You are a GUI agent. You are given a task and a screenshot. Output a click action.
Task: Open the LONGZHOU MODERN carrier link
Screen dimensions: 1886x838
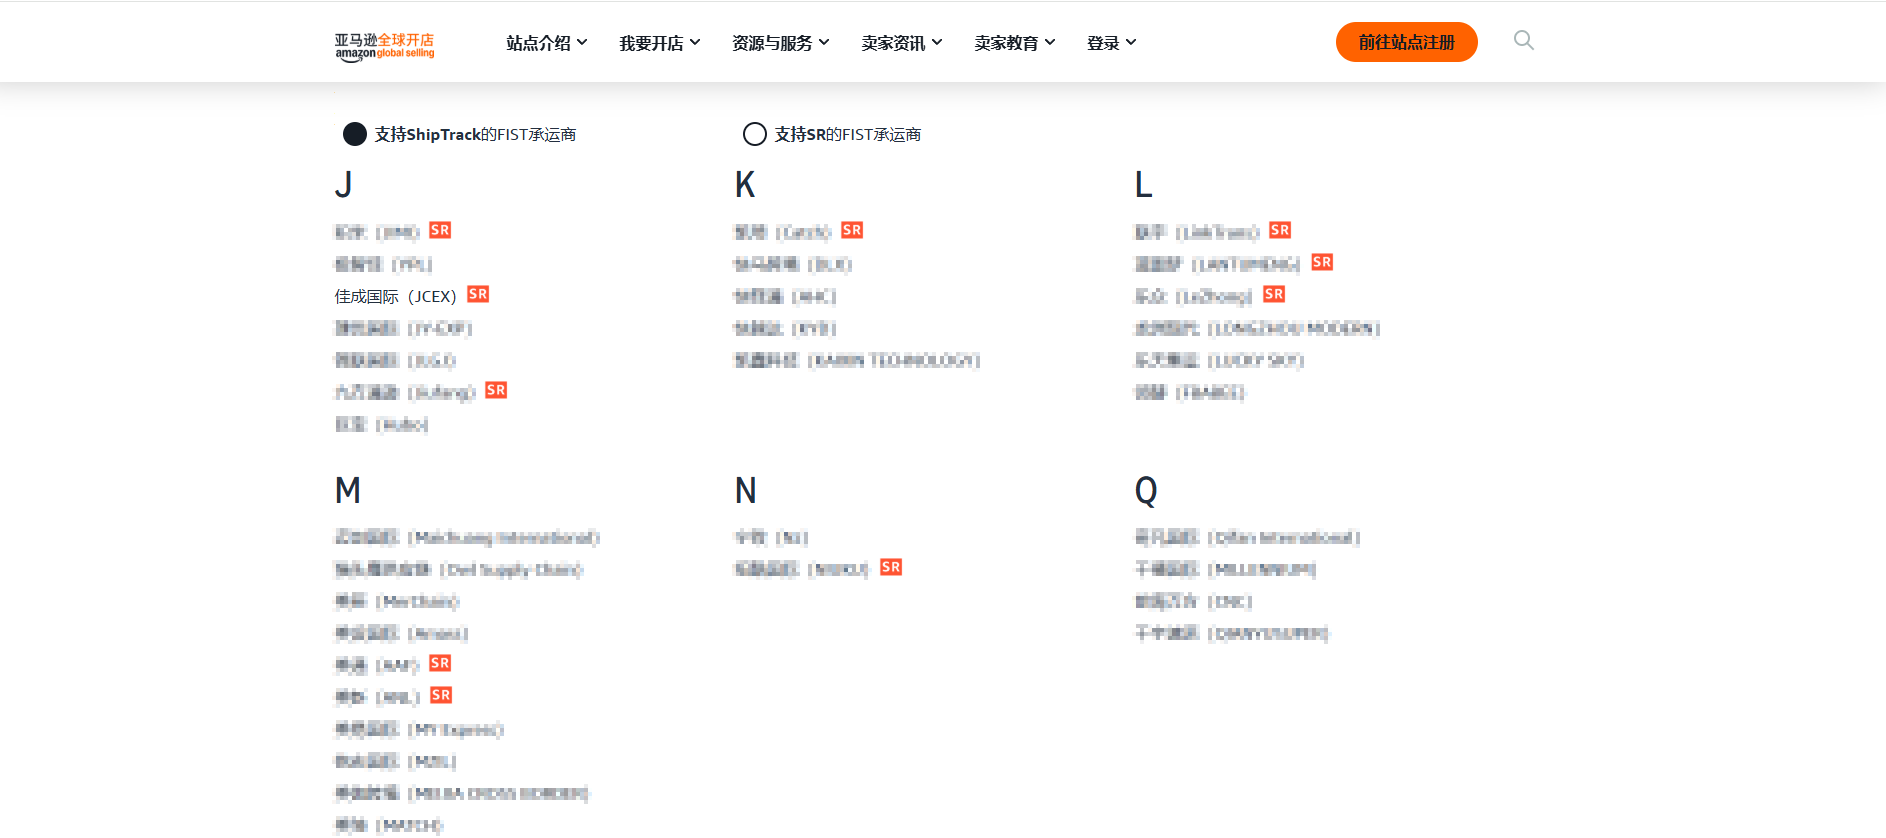pos(1256,329)
